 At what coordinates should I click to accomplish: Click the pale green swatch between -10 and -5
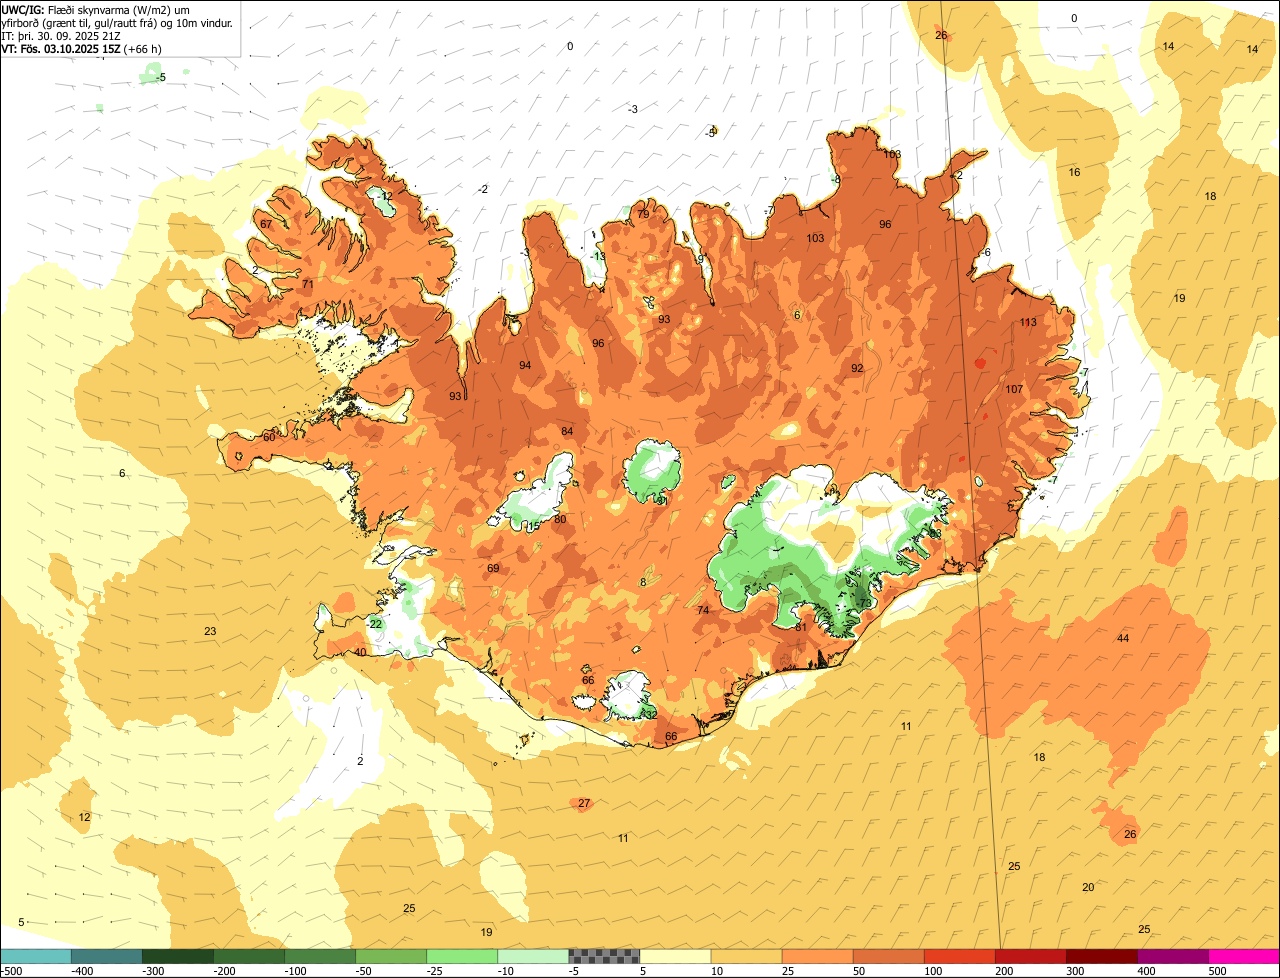(533, 956)
